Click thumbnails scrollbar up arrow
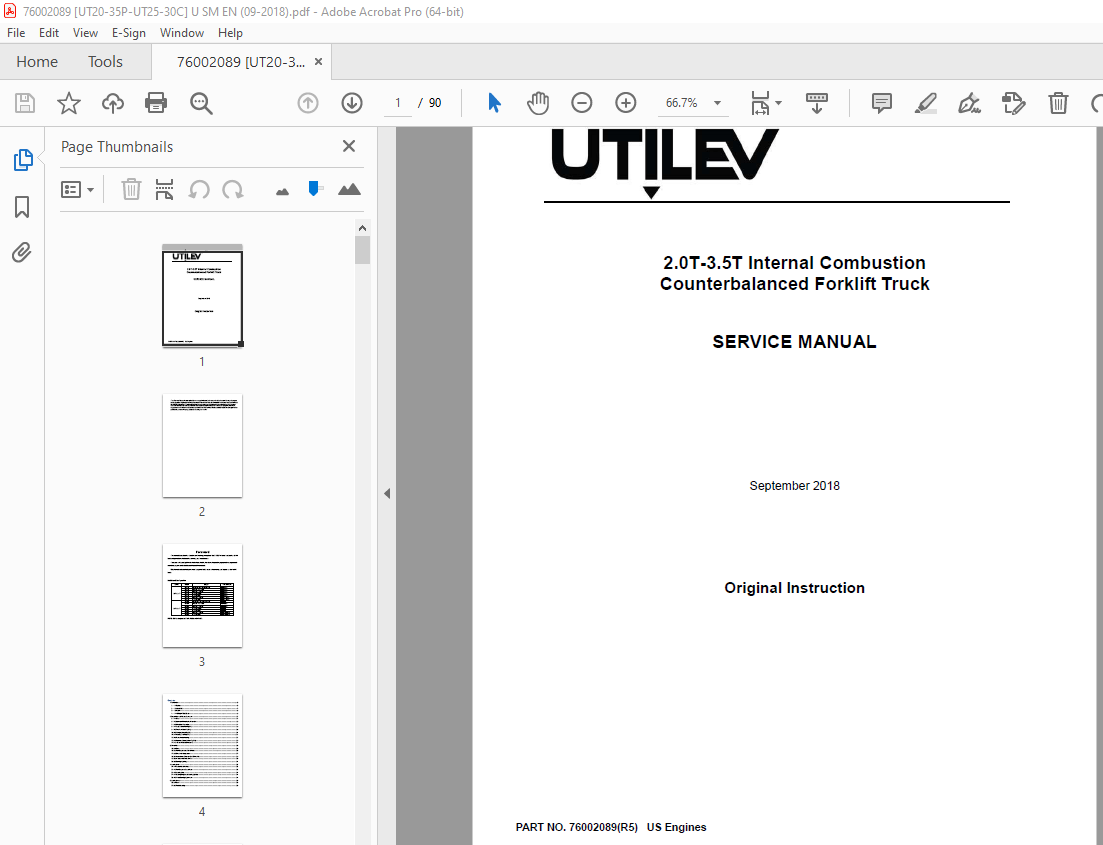Viewport: 1103px width, 845px height. 362,228
